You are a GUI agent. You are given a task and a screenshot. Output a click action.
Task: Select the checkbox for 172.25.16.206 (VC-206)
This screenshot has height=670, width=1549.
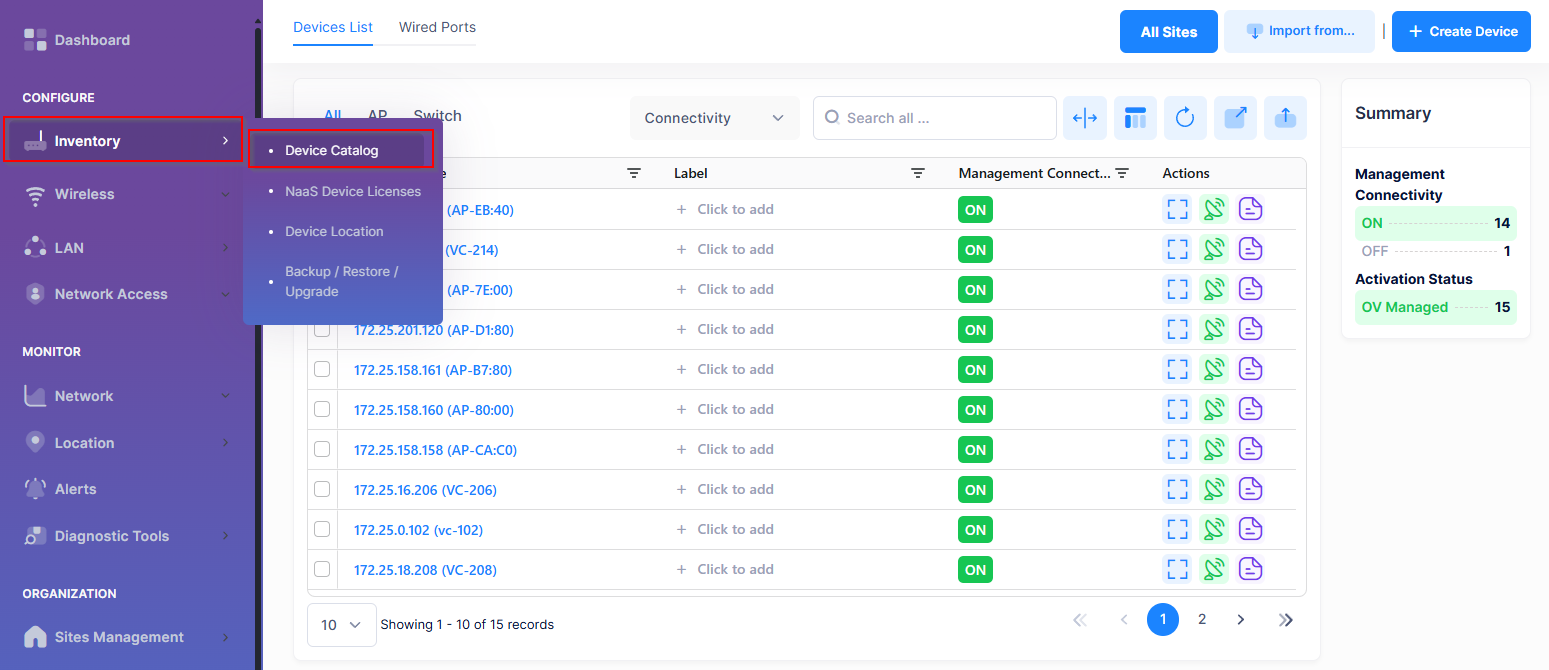tap(322, 489)
